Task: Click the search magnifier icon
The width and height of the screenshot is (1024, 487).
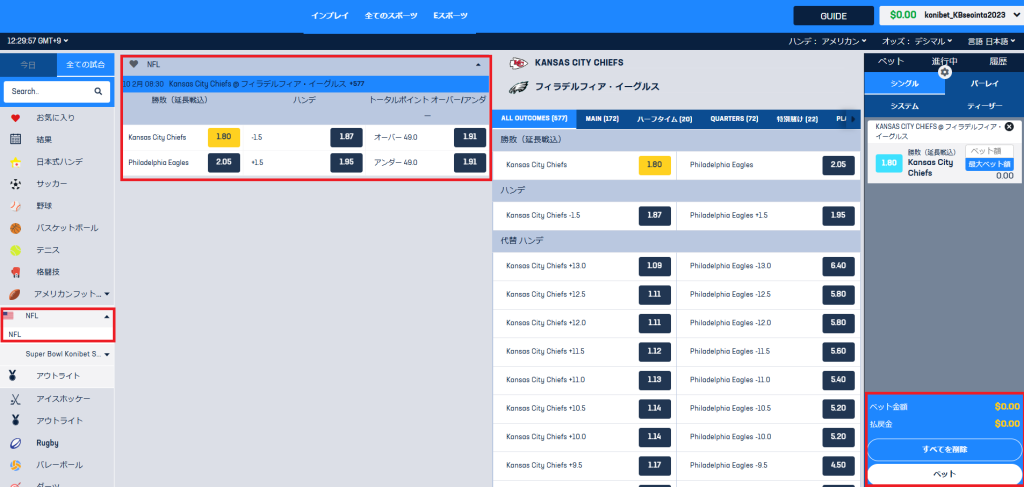Action: point(98,92)
